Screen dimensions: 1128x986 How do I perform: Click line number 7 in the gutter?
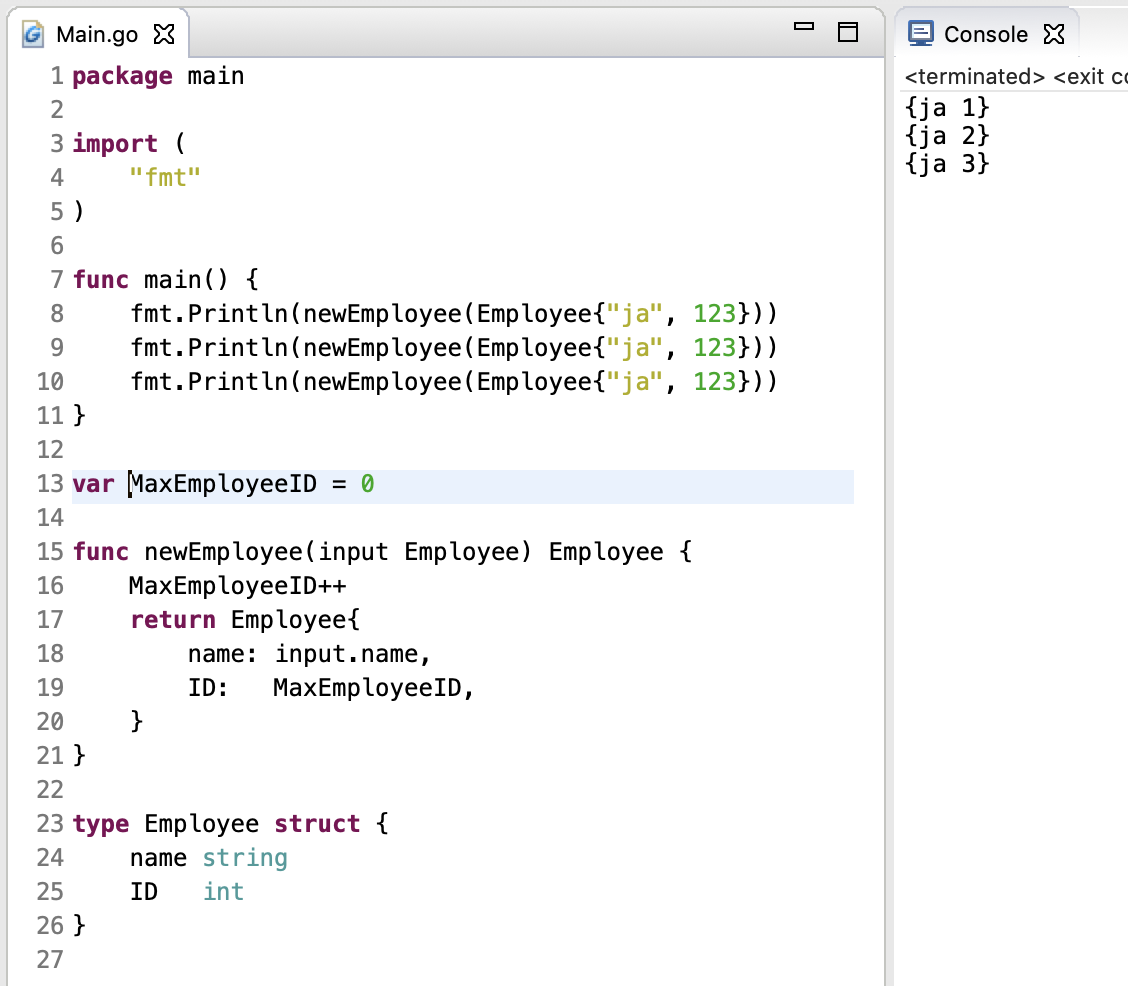pyautogui.click(x=56, y=279)
